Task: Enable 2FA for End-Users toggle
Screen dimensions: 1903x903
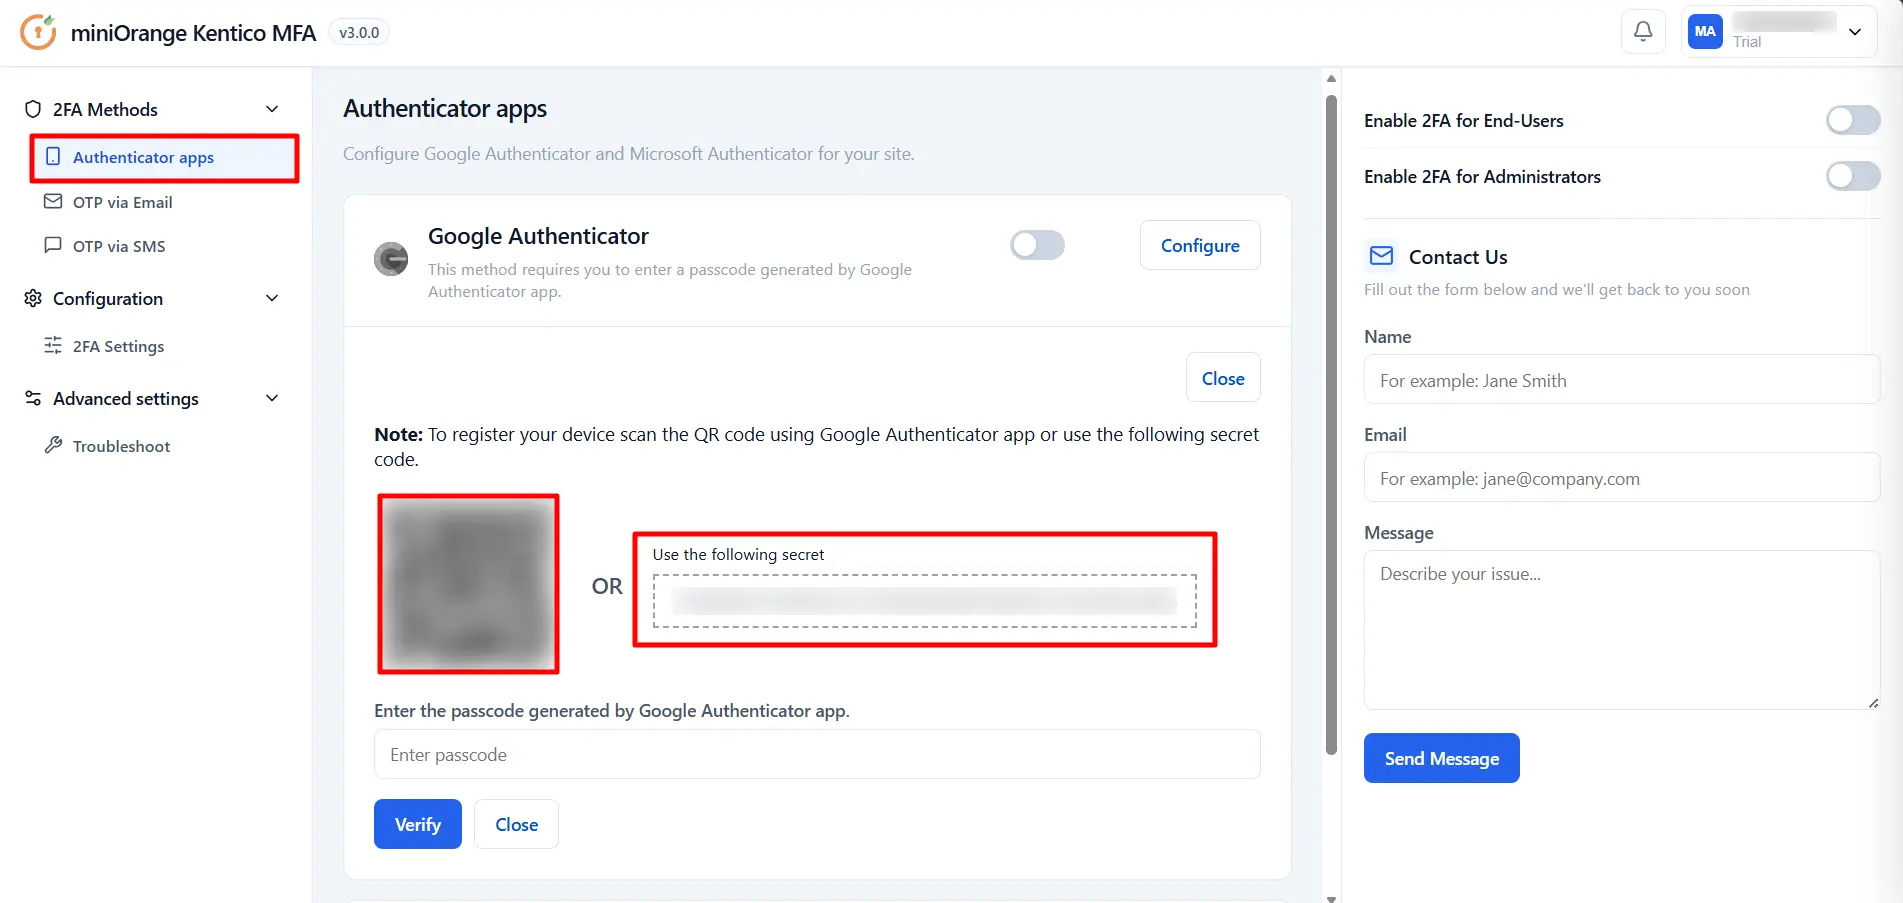Action: (1853, 120)
